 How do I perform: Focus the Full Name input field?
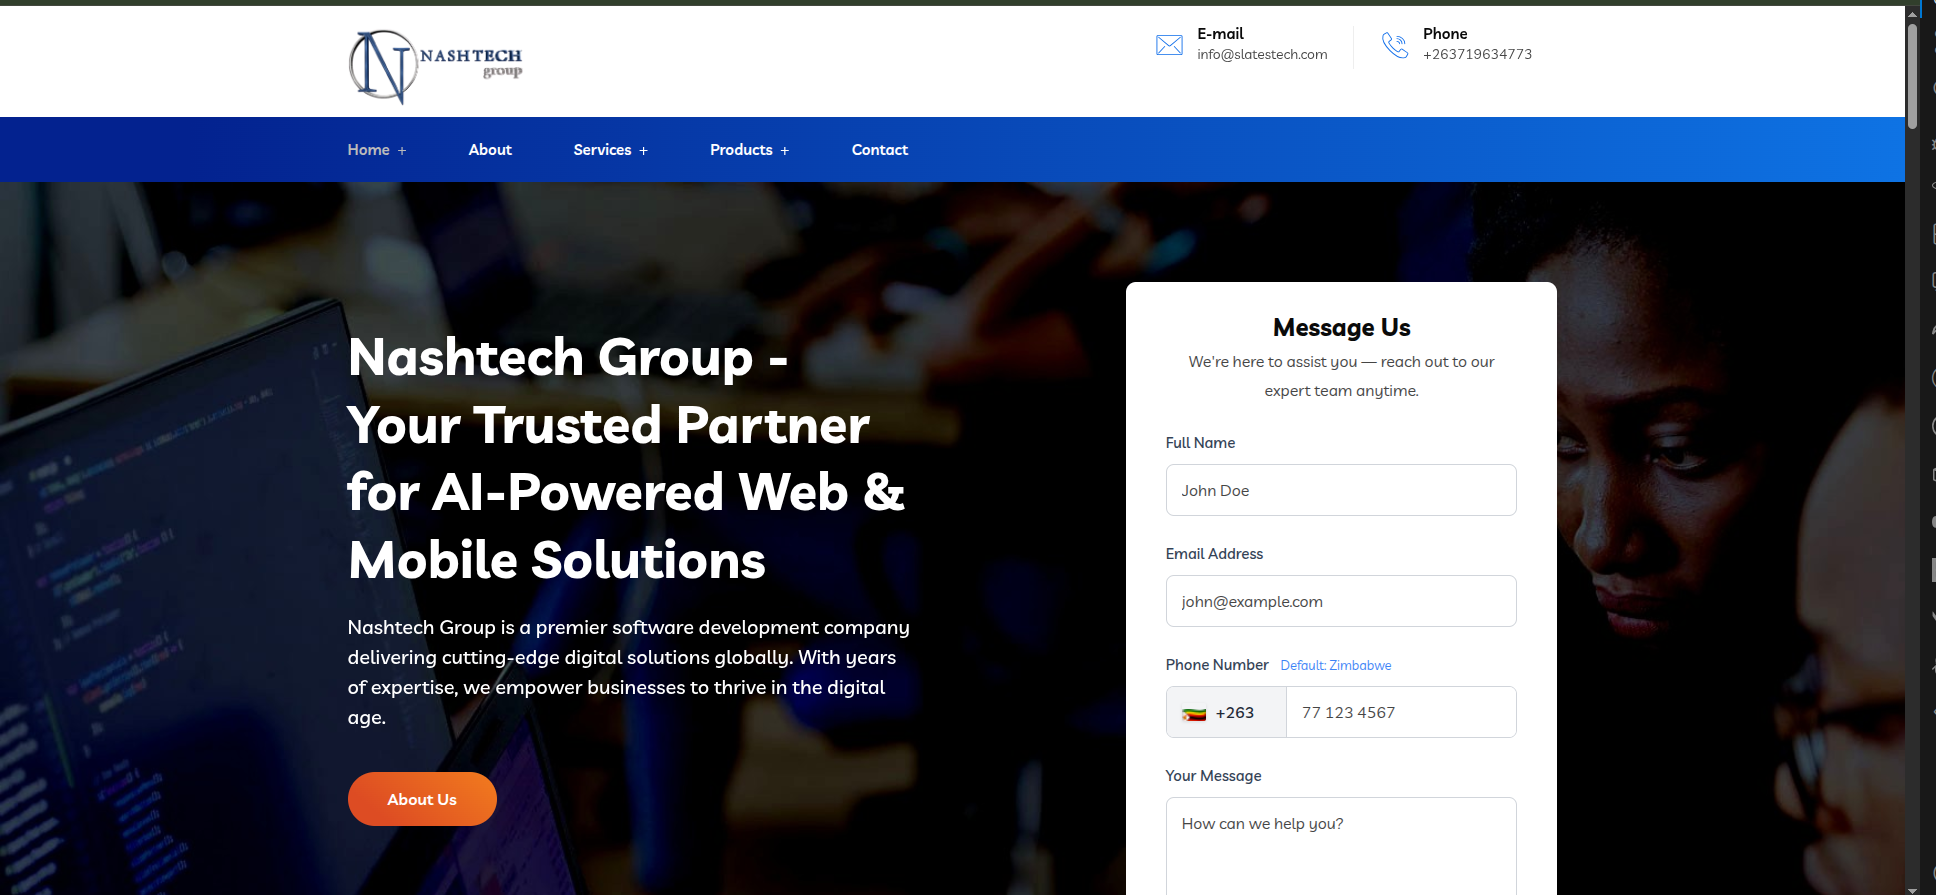click(x=1340, y=490)
